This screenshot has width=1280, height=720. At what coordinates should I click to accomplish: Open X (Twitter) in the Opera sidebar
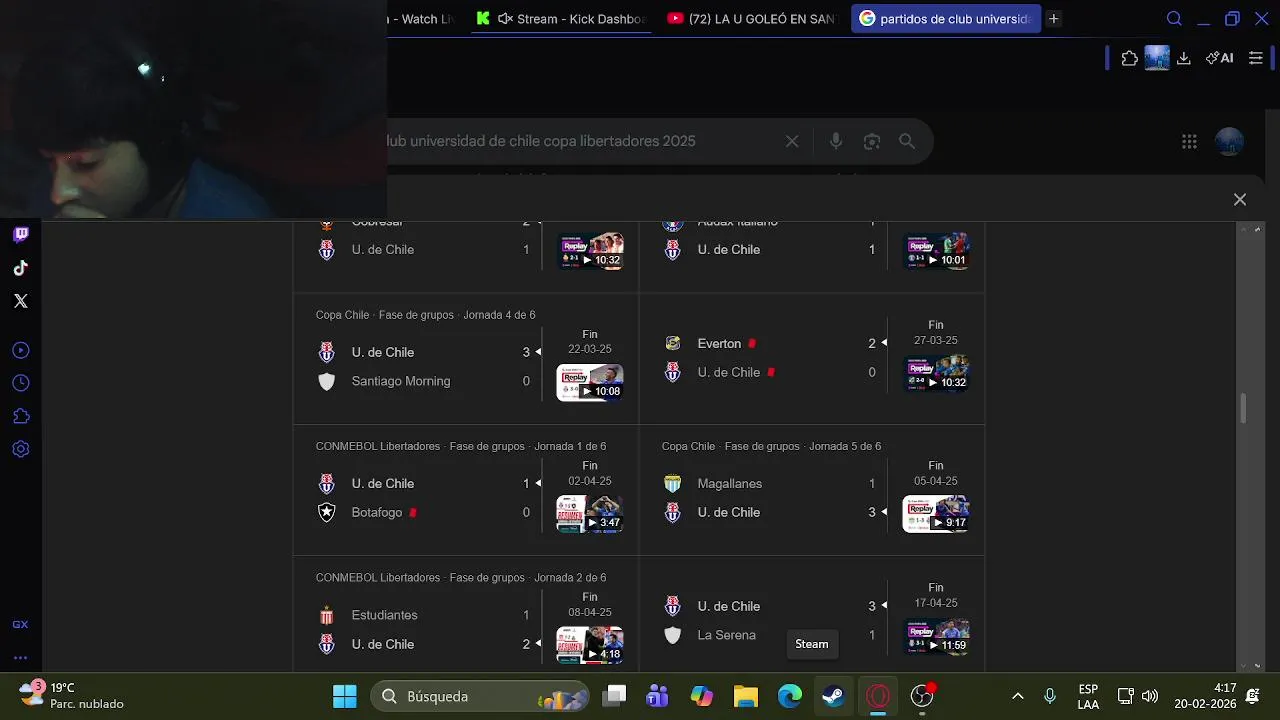[x=21, y=301]
